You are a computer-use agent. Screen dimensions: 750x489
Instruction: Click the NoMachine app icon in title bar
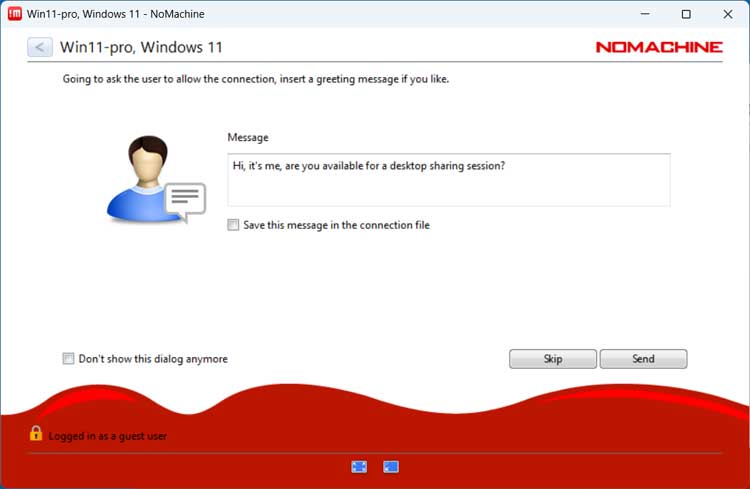15,14
